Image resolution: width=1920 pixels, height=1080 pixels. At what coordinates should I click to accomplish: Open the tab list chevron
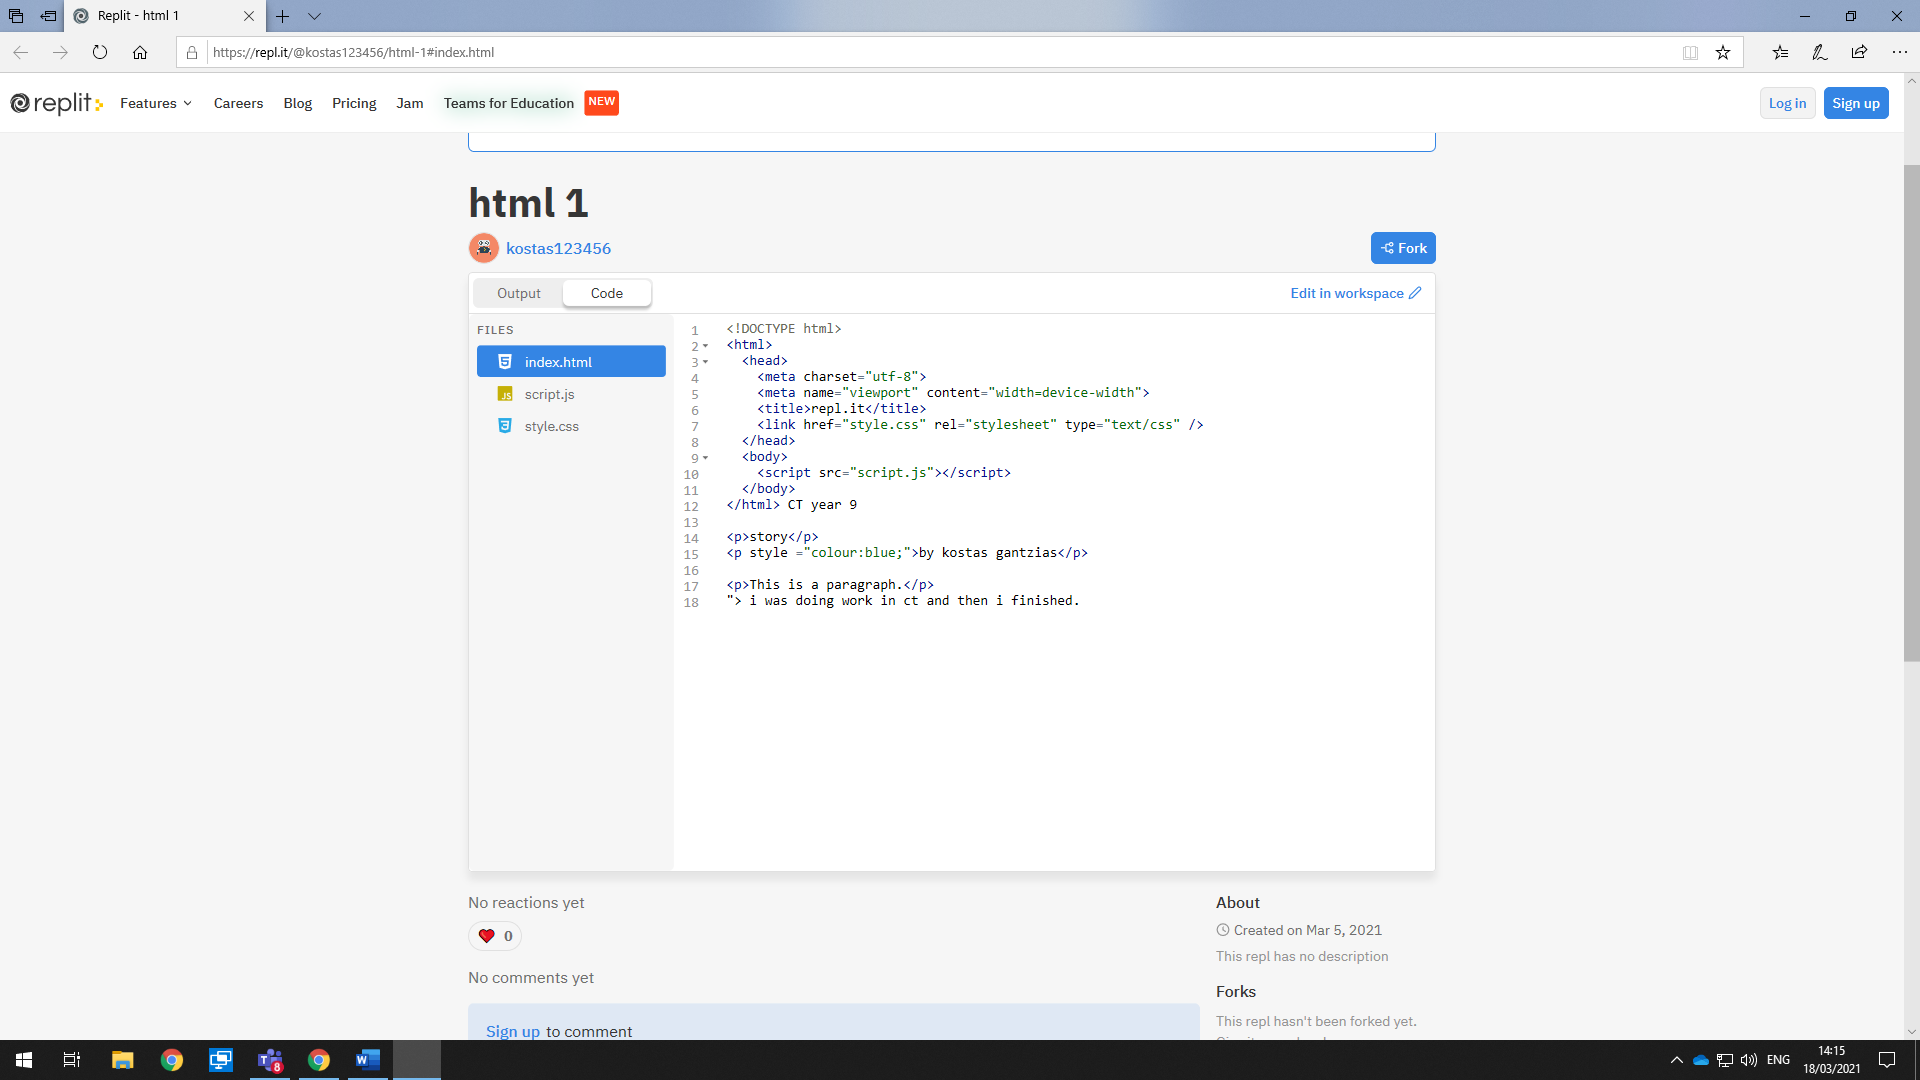[314, 16]
